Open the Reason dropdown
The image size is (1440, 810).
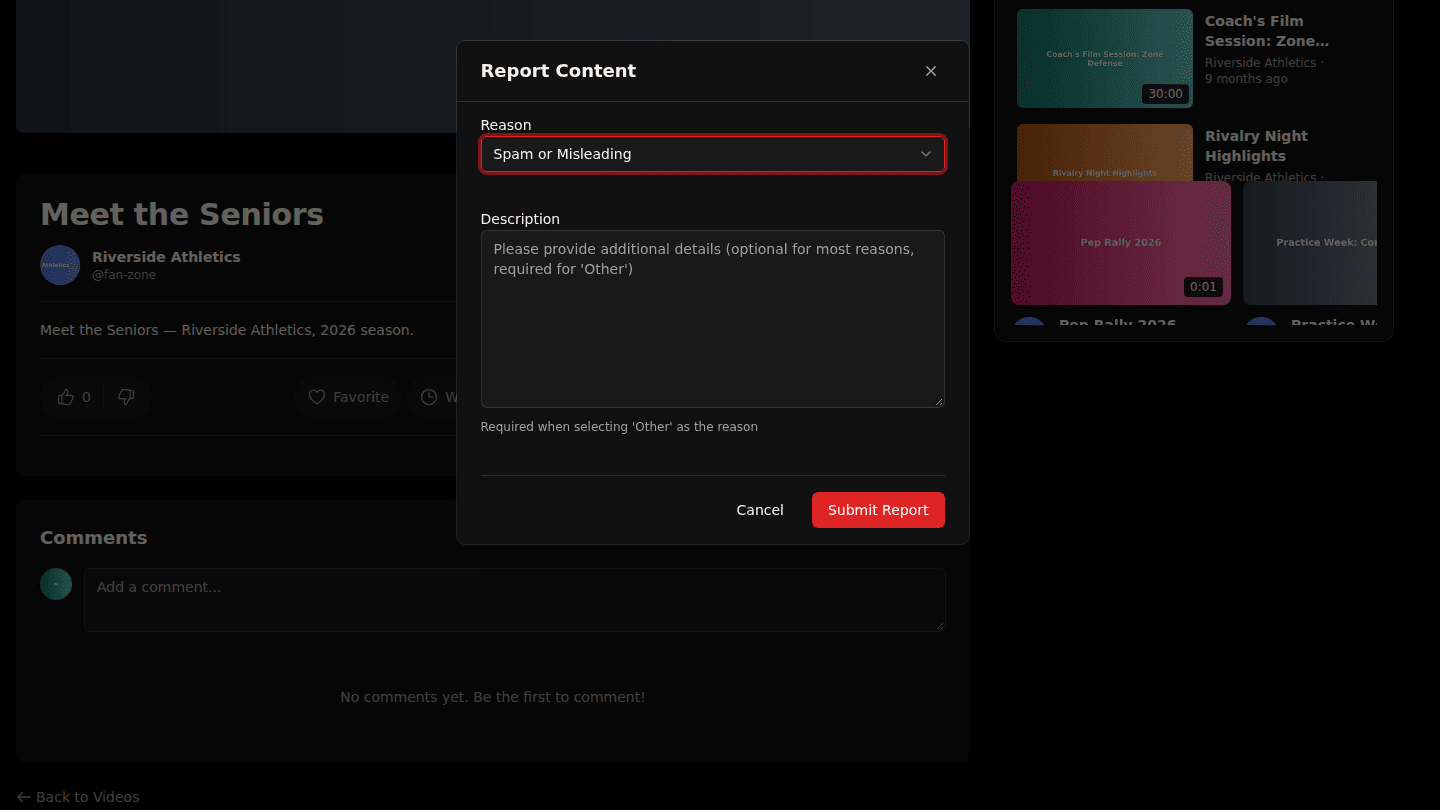(713, 154)
